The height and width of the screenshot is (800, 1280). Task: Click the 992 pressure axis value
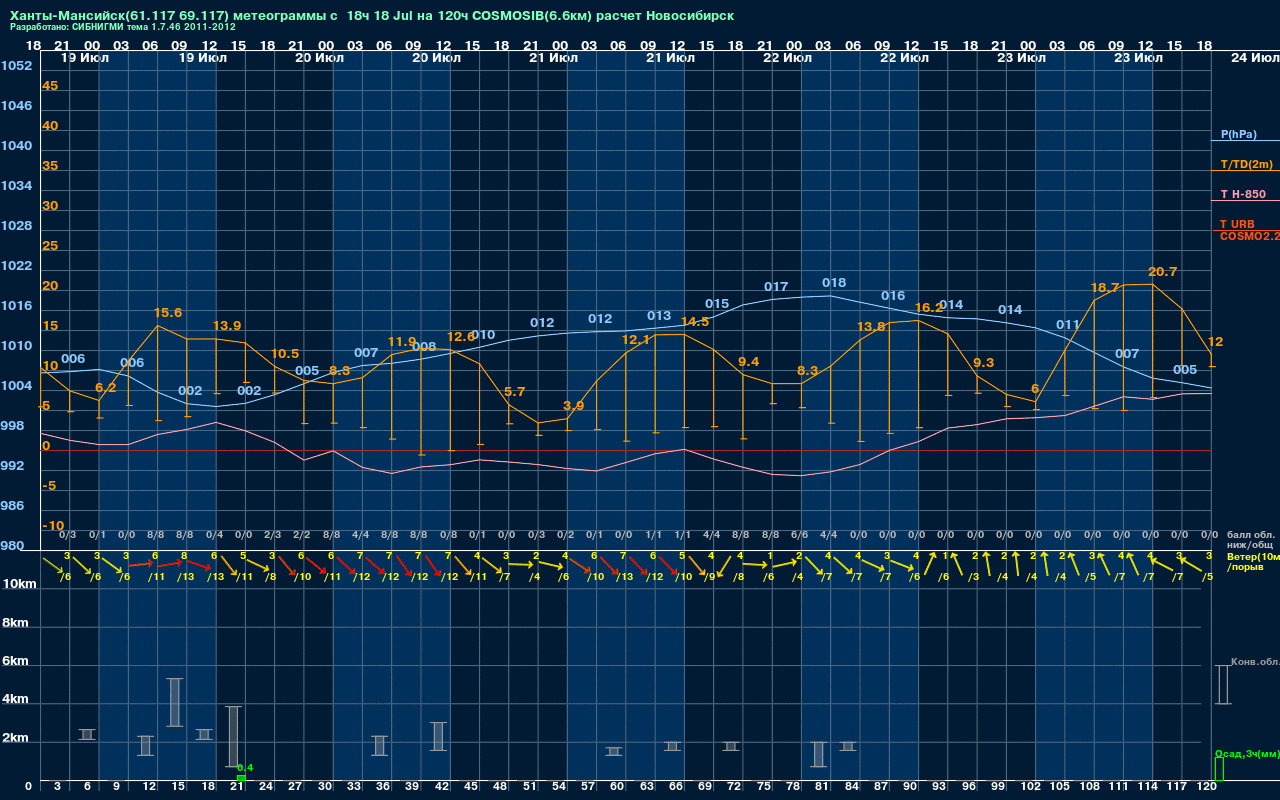tap(12, 466)
